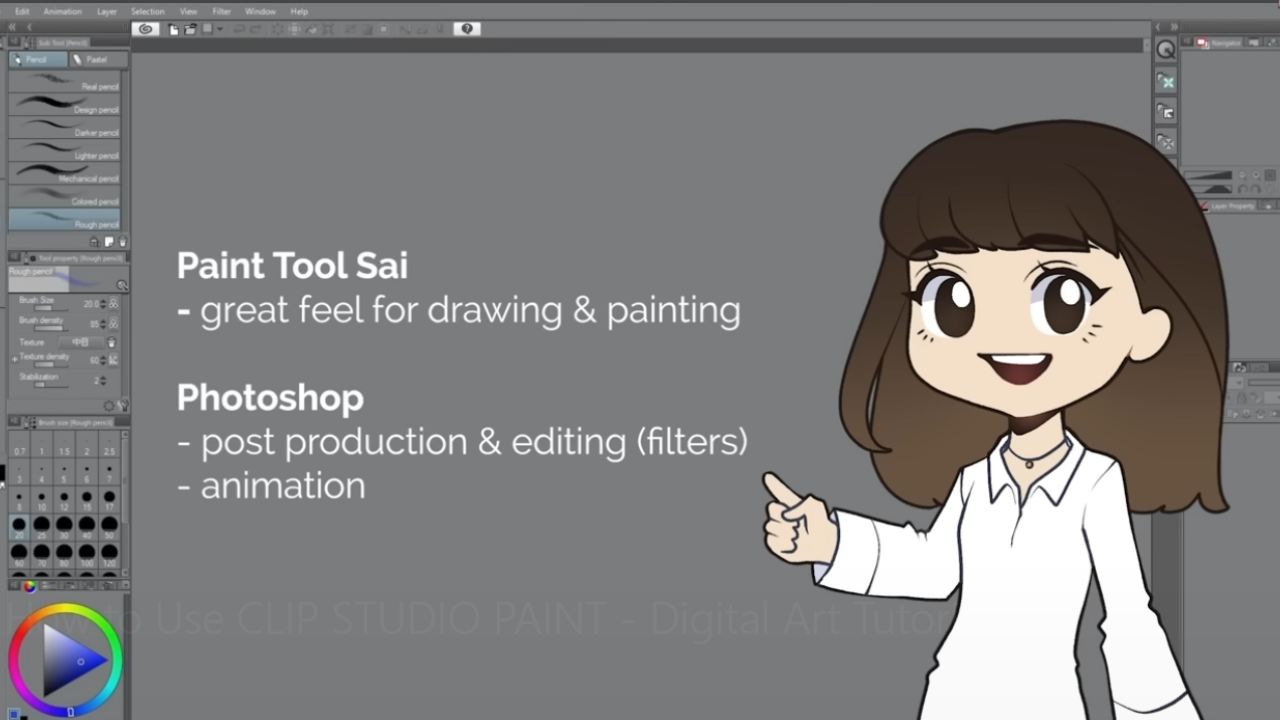1280x720 pixels.
Task: Select the Design pencil brush
Action: coord(64,104)
